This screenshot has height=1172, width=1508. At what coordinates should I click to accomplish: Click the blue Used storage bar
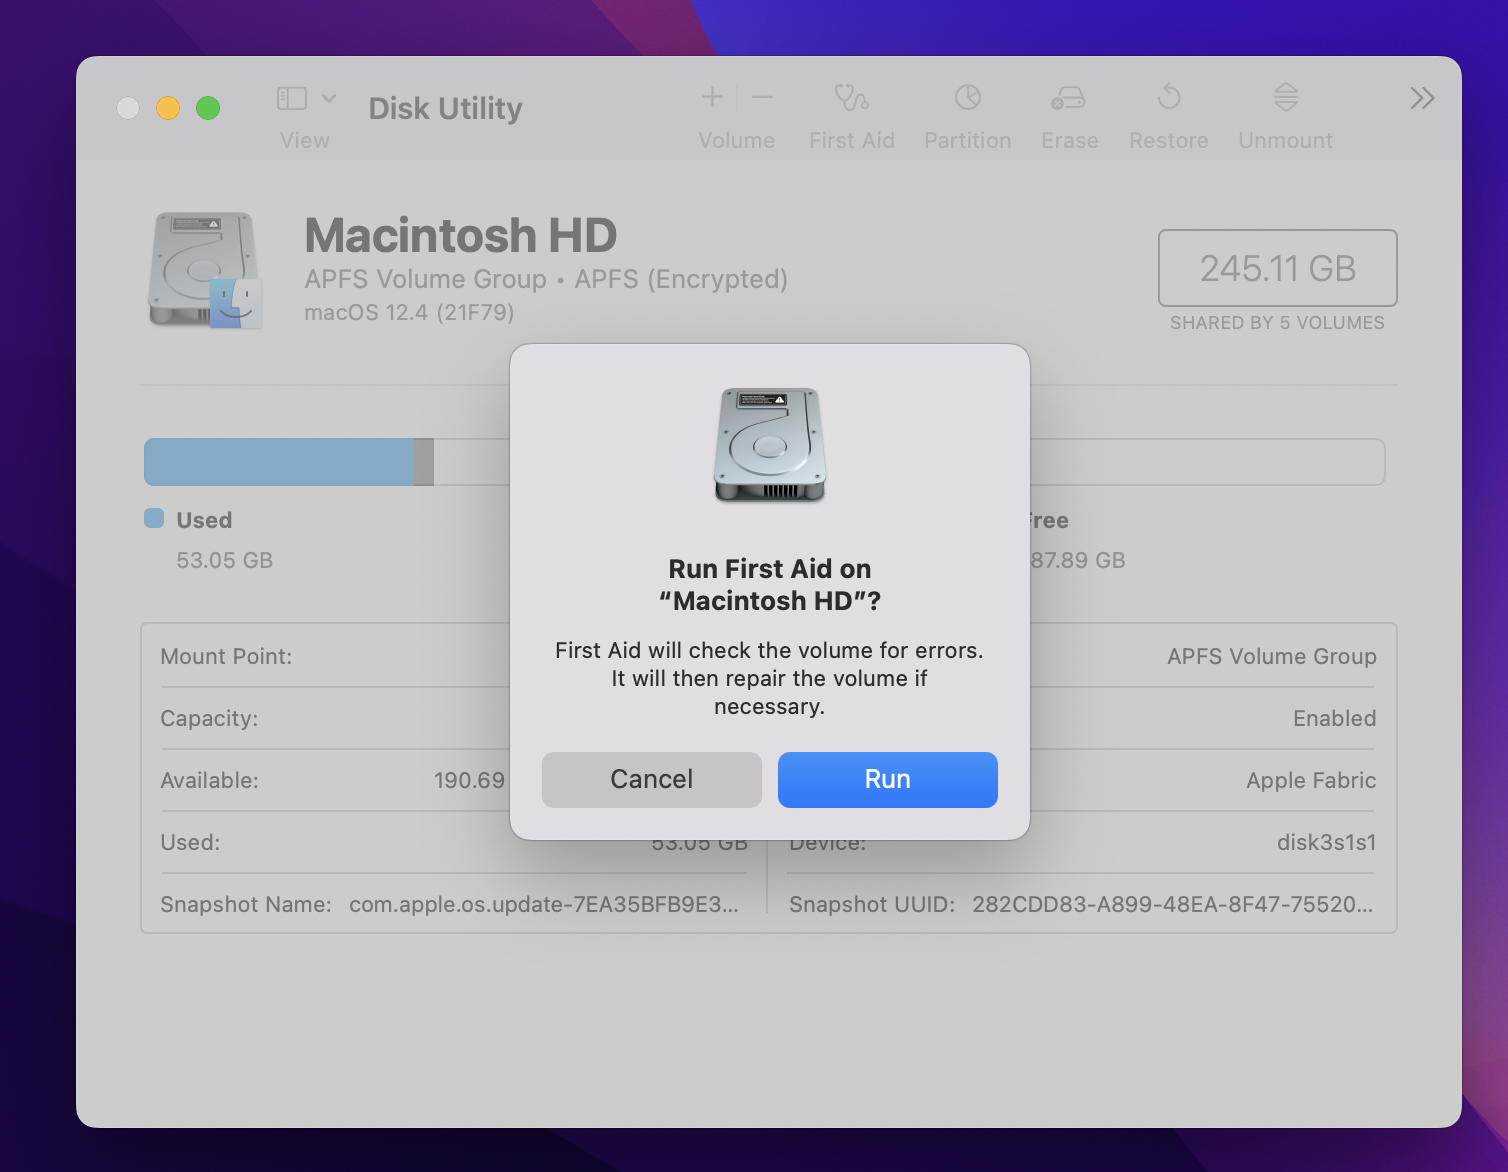click(279, 462)
